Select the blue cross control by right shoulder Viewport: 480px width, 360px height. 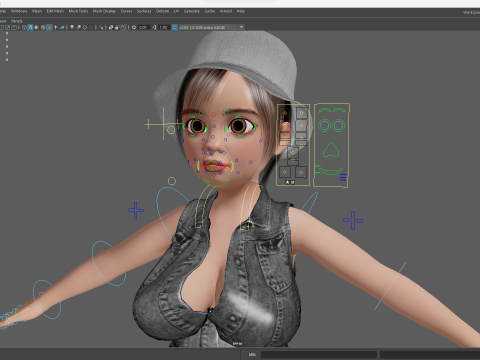coord(353,220)
